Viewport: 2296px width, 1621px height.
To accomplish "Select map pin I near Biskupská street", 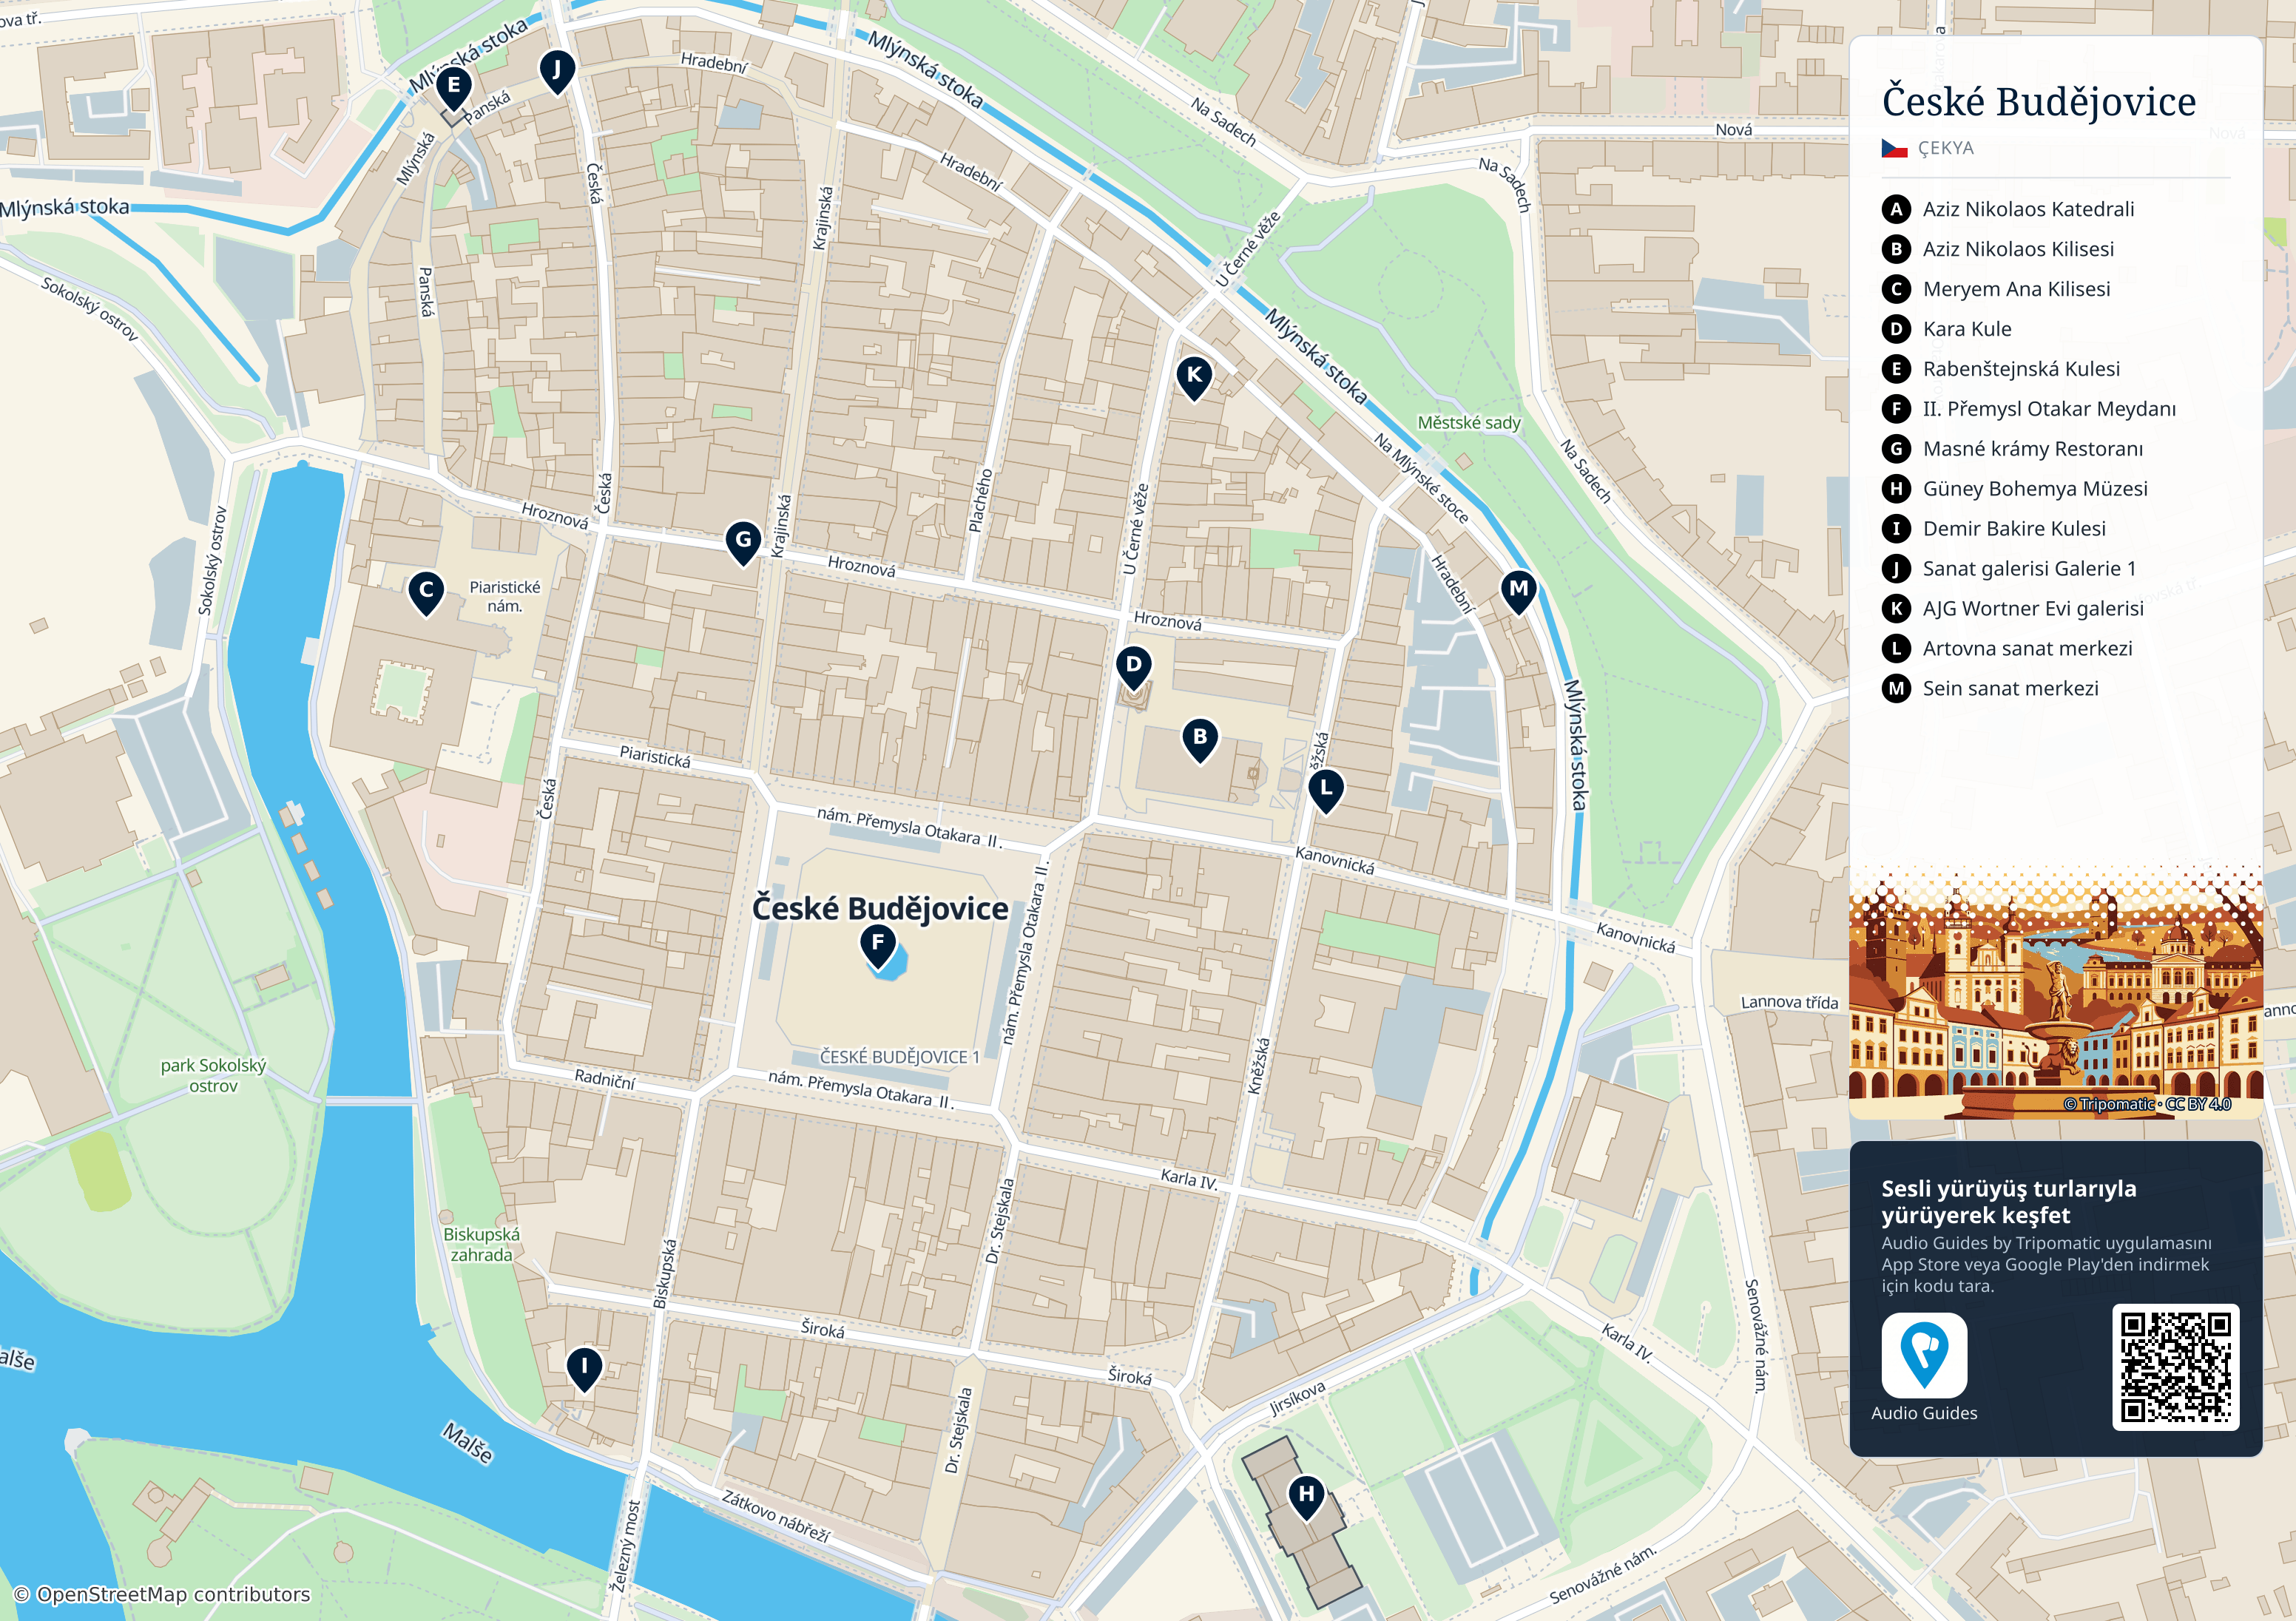I will click(584, 1368).
